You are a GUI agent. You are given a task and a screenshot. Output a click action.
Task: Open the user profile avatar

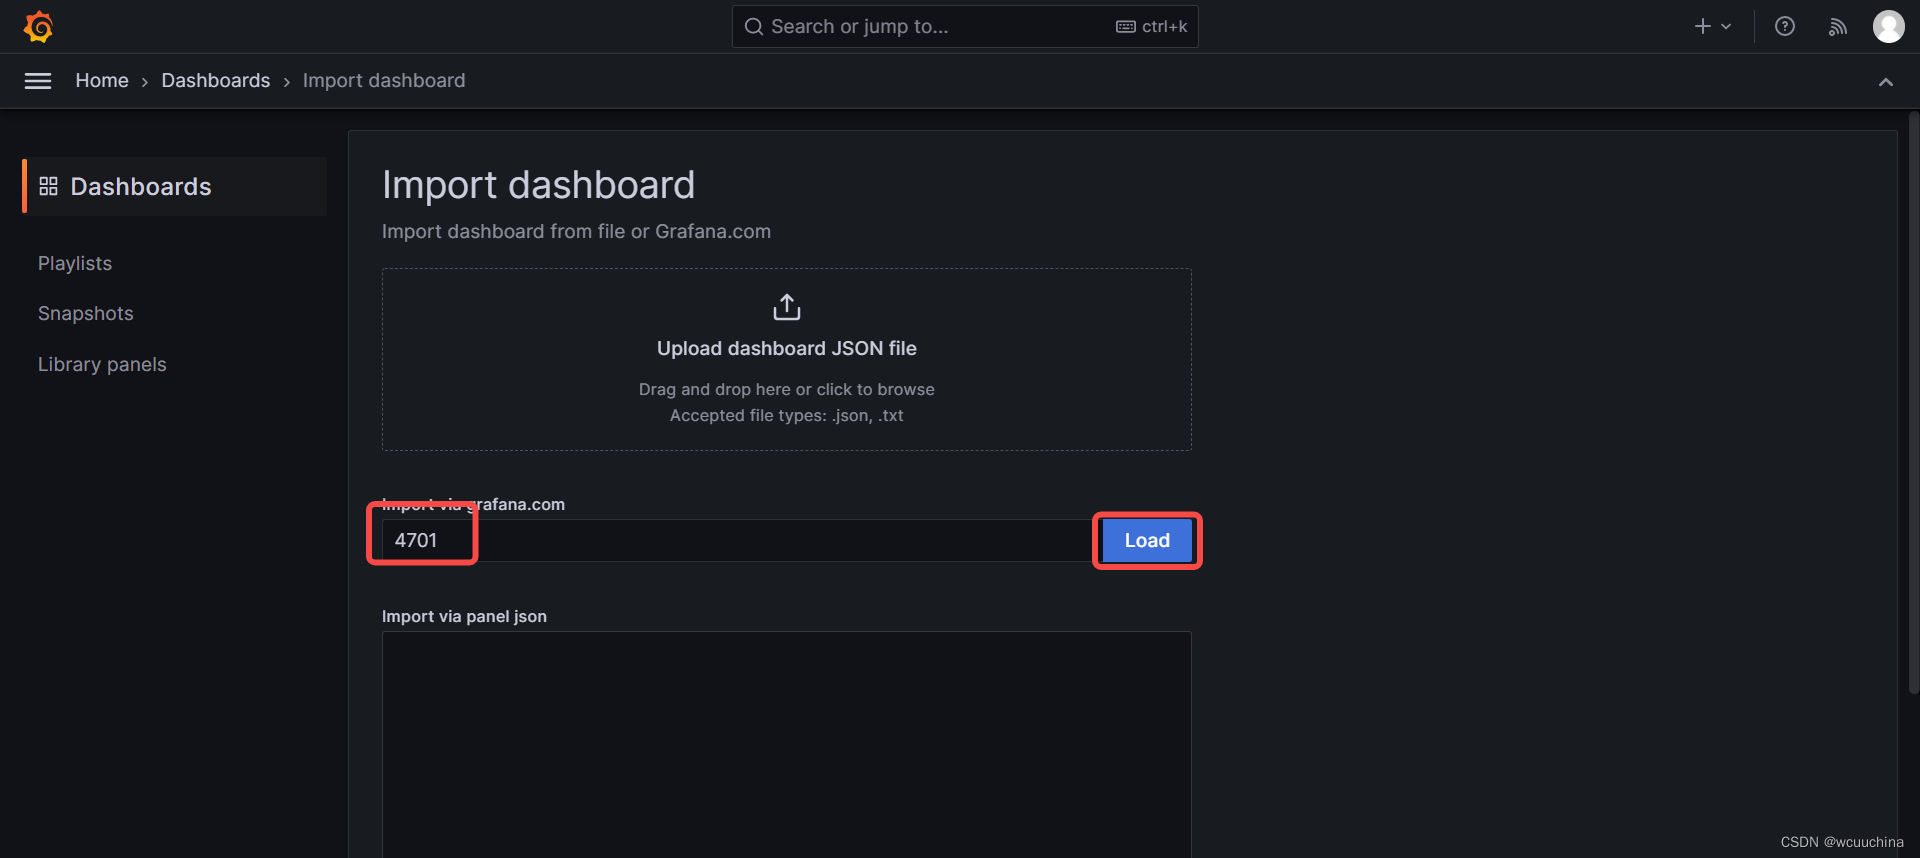pyautogui.click(x=1889, y=27)
